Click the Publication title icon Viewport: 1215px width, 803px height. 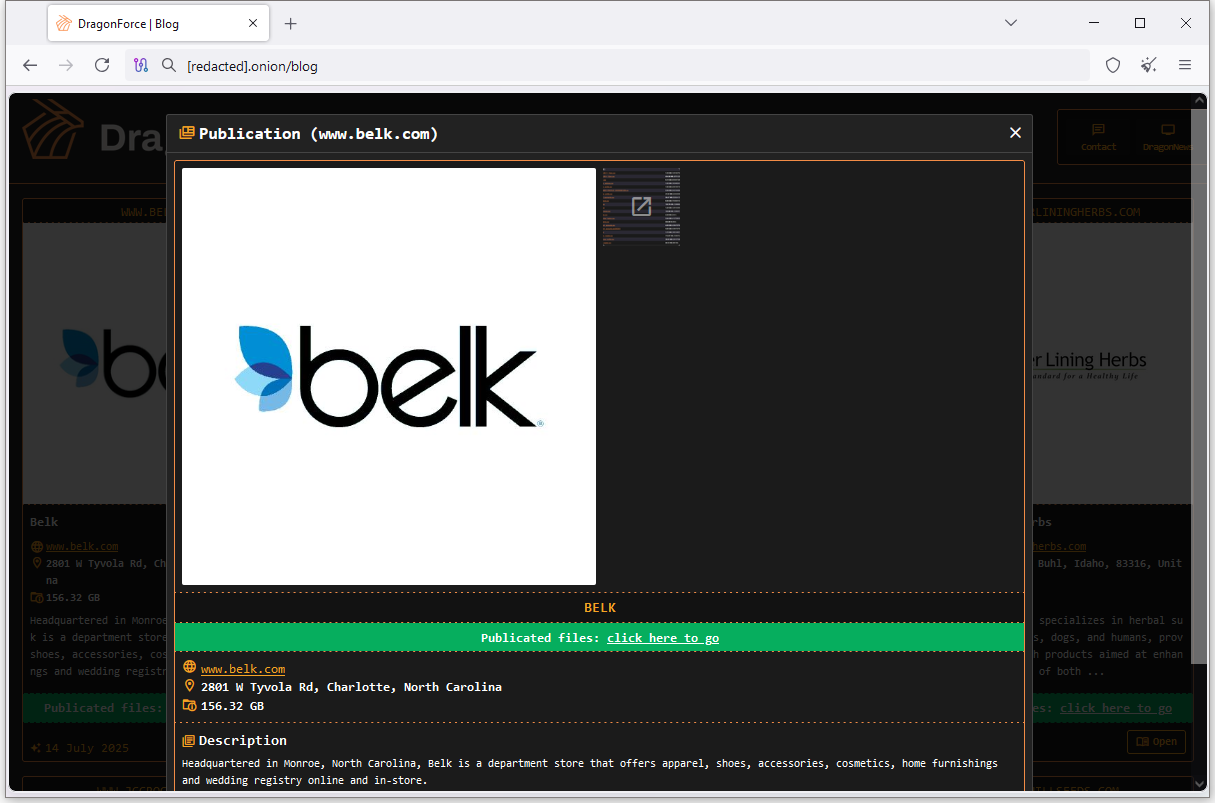[187, 133]
